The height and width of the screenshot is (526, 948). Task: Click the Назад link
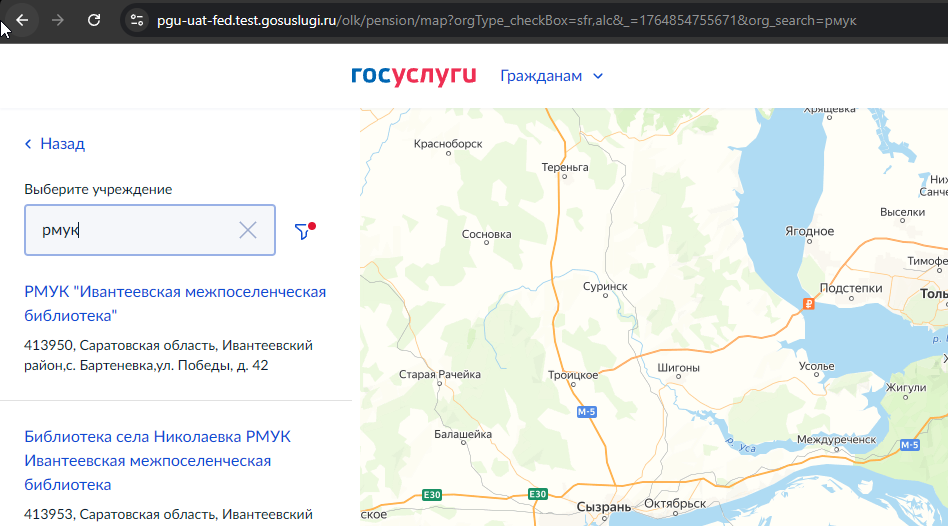click(54, 144)
